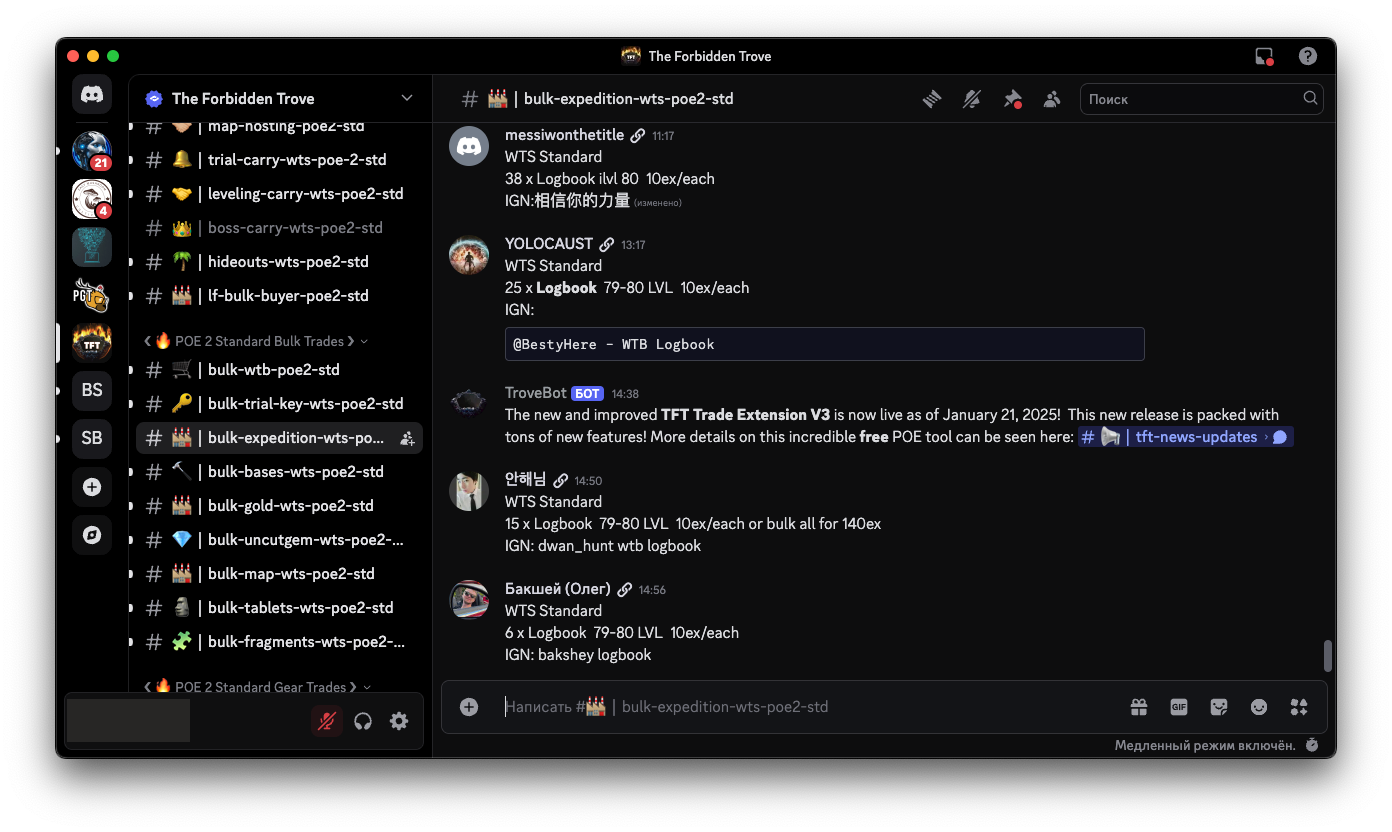Open User Settings gear
This screenshot has width=1392, height=832.
click(x=399, y=721)
